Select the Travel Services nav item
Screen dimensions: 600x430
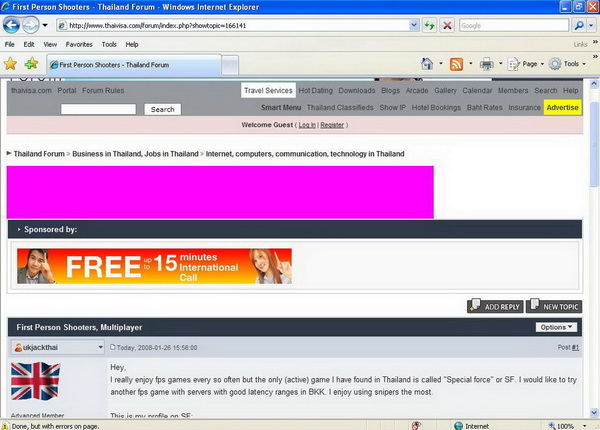(268, 91)
